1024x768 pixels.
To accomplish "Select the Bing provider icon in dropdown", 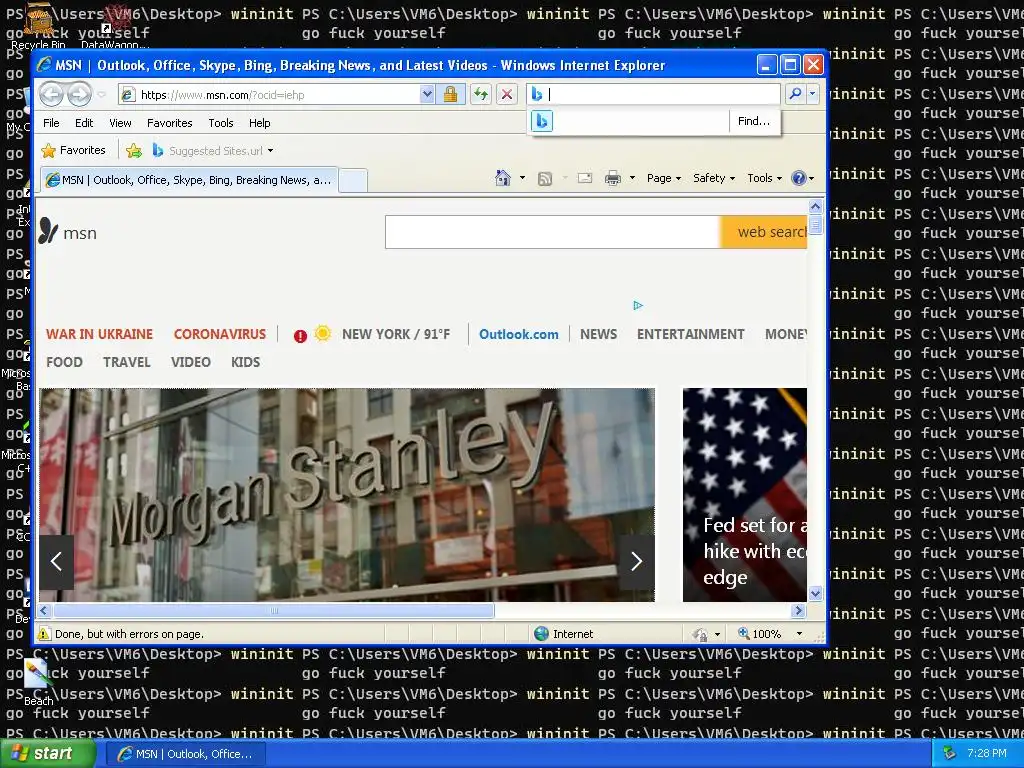I will 541,121.
